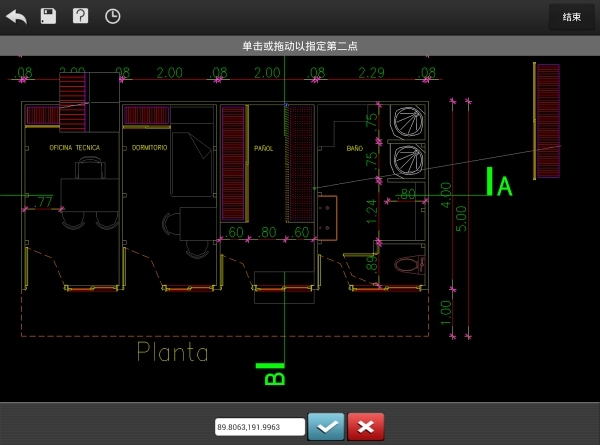Cancel input with the red X button

pos(366,426)
